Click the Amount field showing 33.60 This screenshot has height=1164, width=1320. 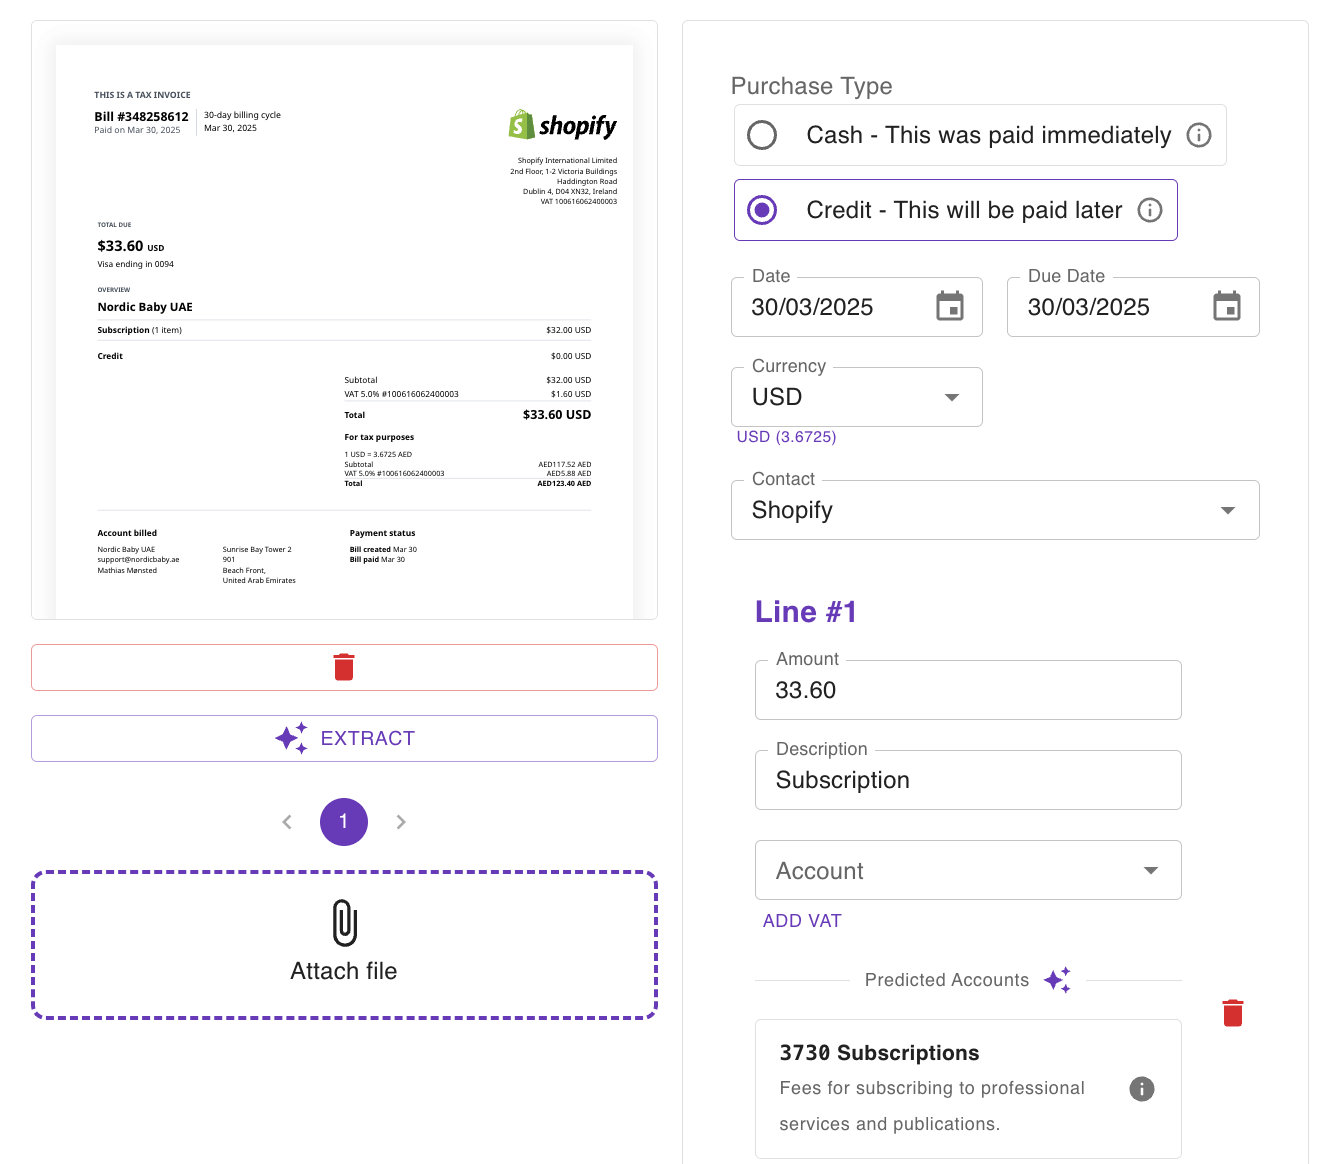point(967,690)
